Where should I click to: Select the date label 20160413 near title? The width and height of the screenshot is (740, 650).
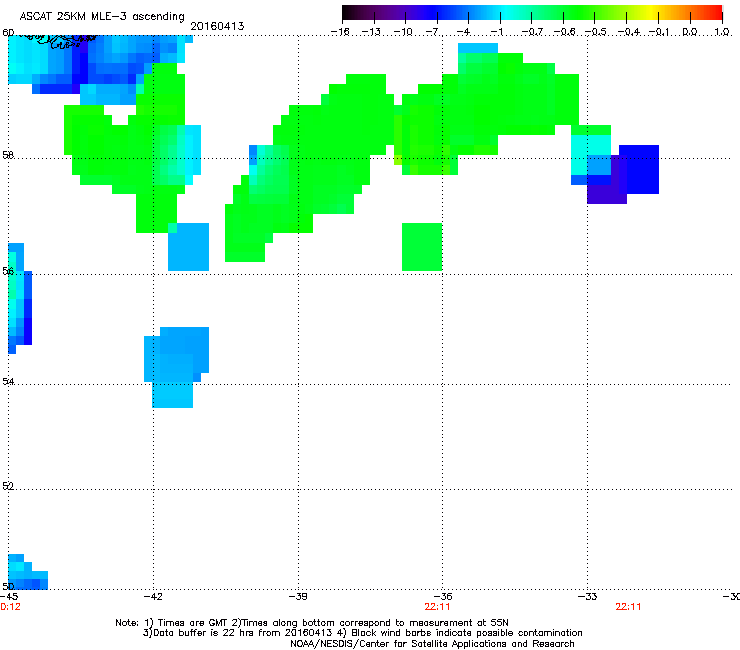[x=217, y=26]
